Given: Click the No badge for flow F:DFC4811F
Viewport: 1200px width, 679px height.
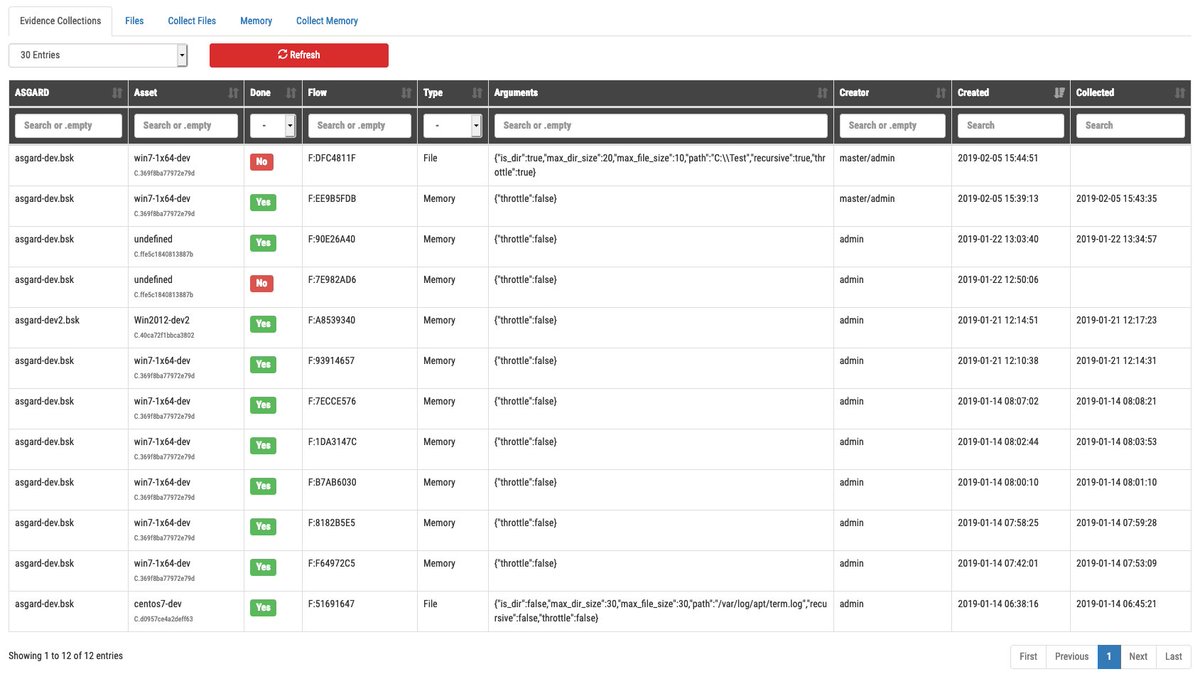Looking at the screenshot, I should [262, 161].
